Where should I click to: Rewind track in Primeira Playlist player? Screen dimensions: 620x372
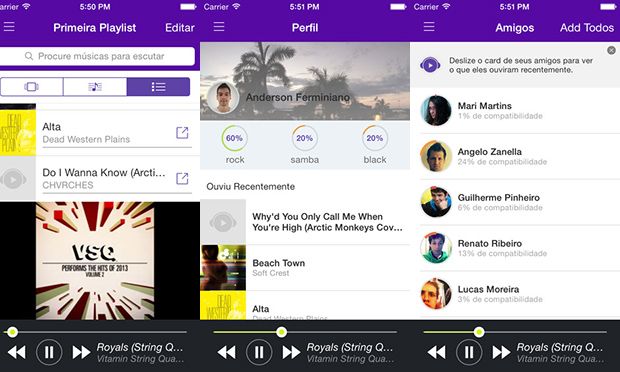pos(17,352)
